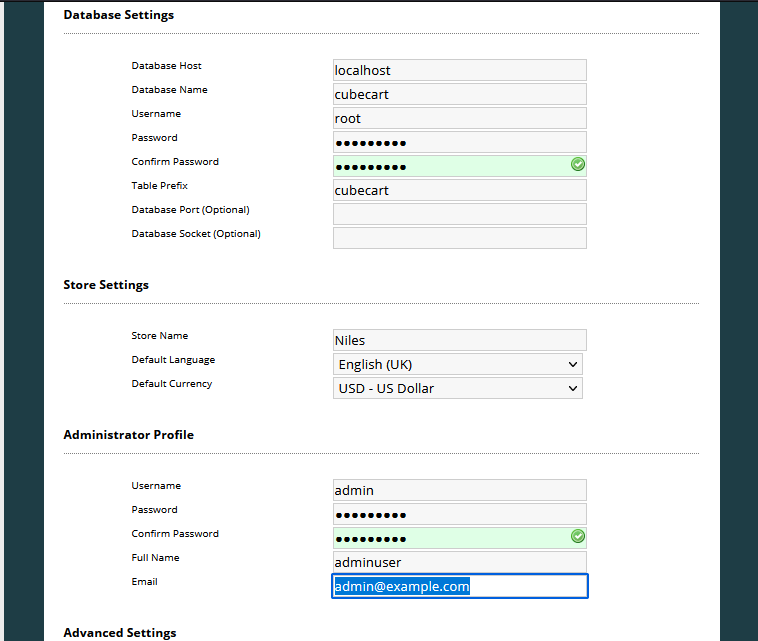Click the empty Database Port field

pos(459,214)
